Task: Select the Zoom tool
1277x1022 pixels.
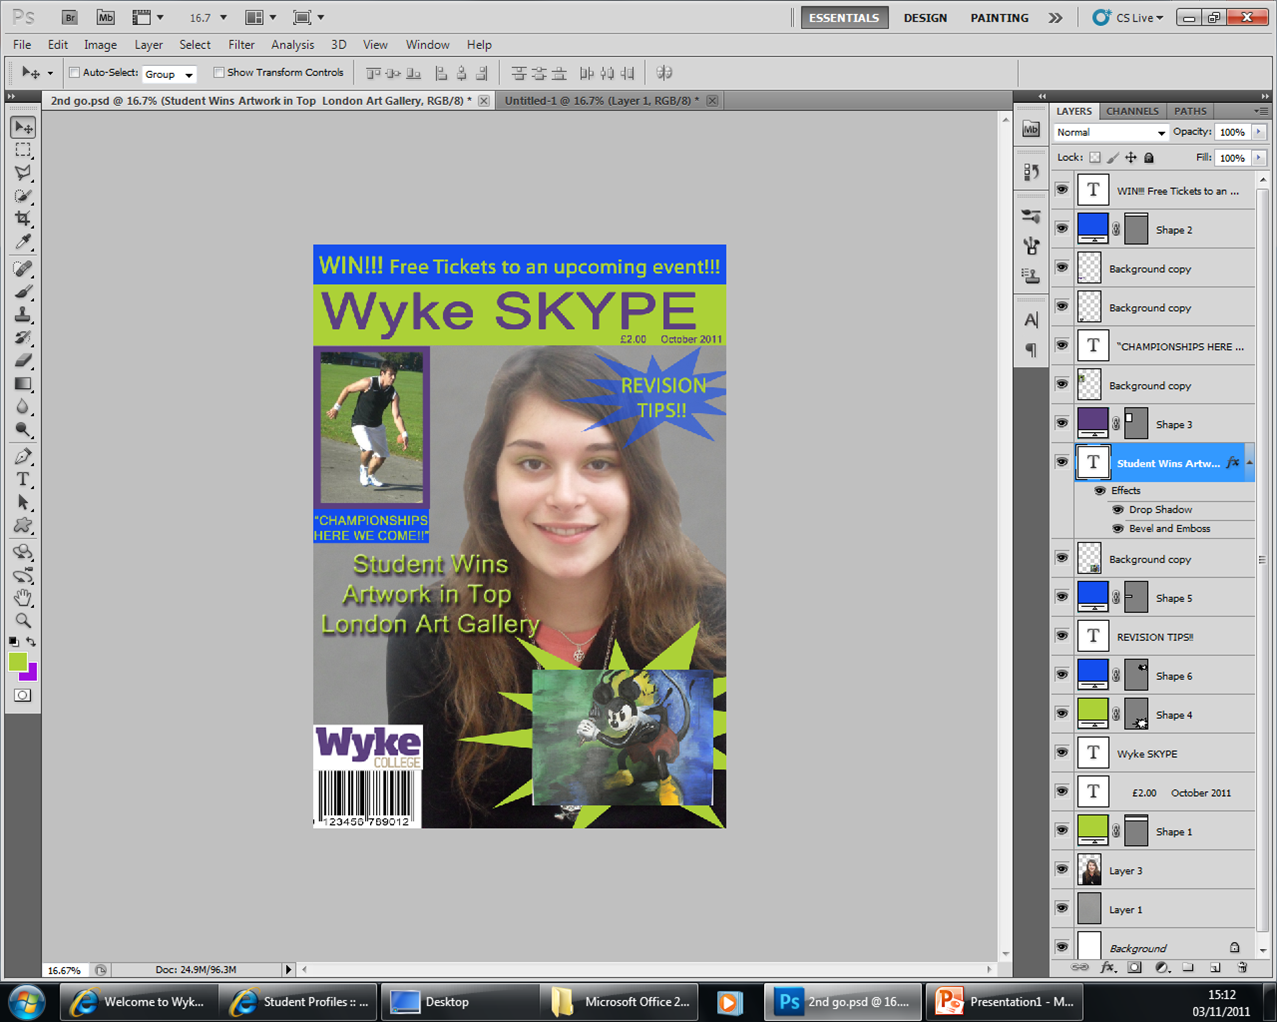Action: 23,621
